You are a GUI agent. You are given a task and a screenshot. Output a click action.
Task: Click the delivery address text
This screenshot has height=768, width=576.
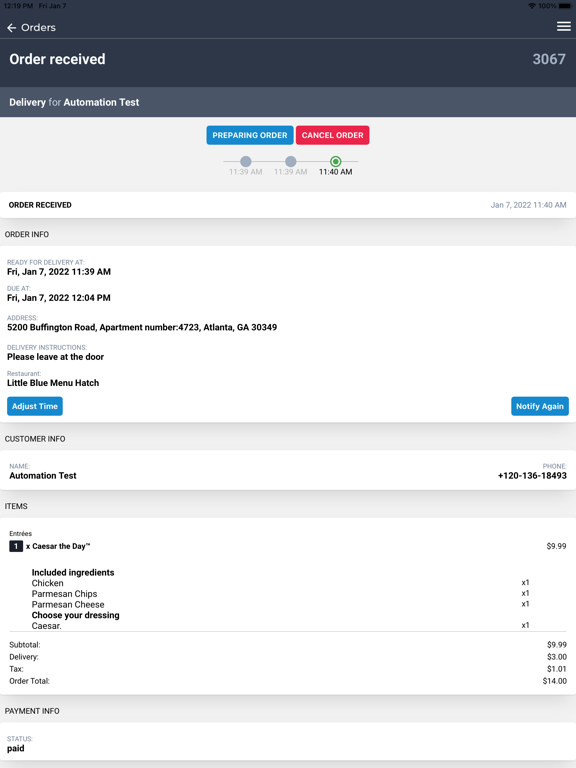click(142, 327)
